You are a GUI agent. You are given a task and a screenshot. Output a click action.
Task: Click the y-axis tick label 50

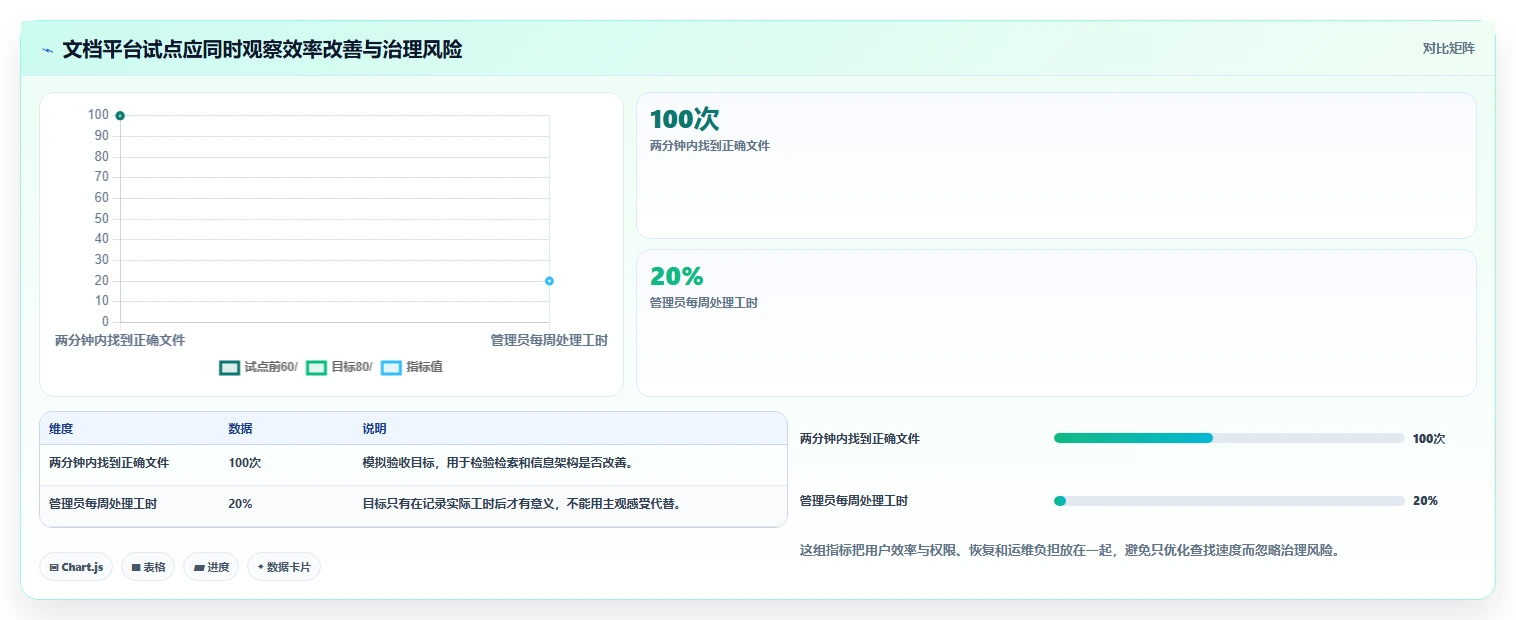102,219
